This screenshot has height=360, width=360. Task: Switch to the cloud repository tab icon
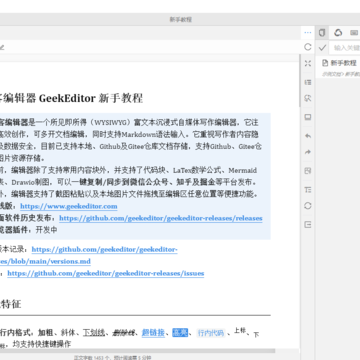click(x=338, y=33)
